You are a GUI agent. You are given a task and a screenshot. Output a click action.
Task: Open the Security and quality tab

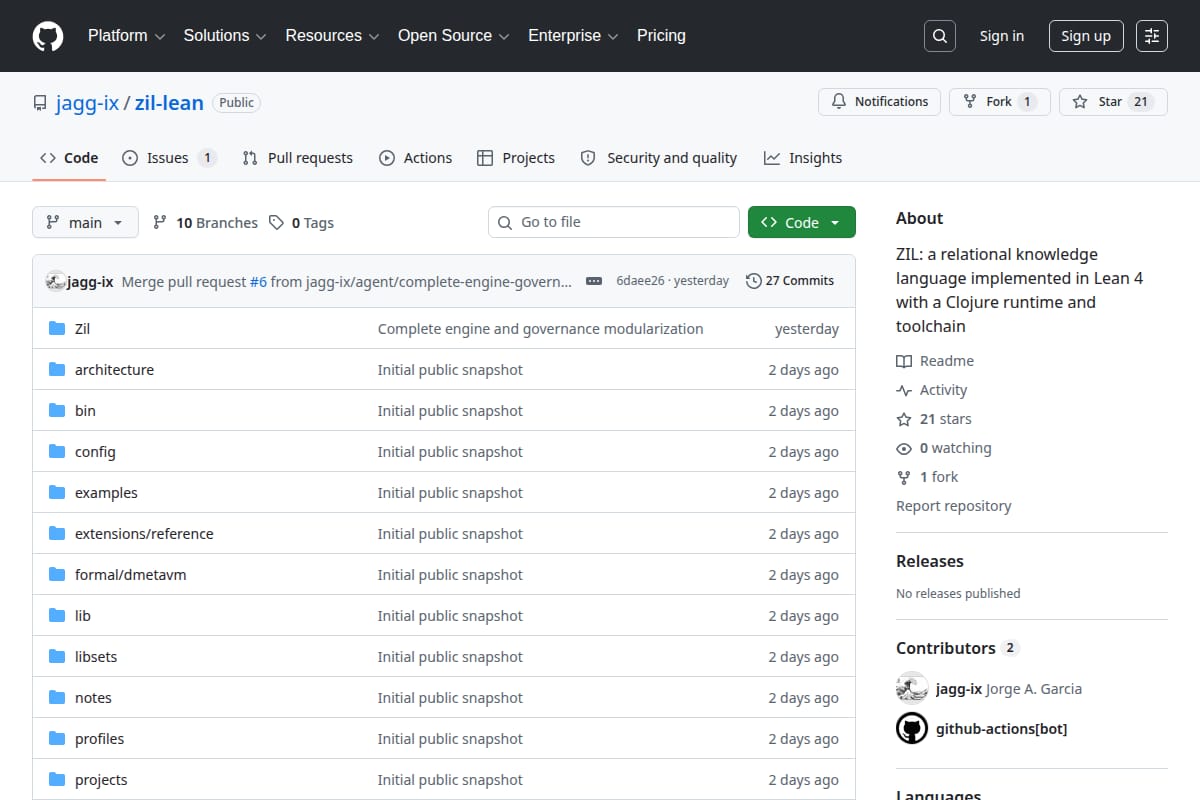(658, 158)
